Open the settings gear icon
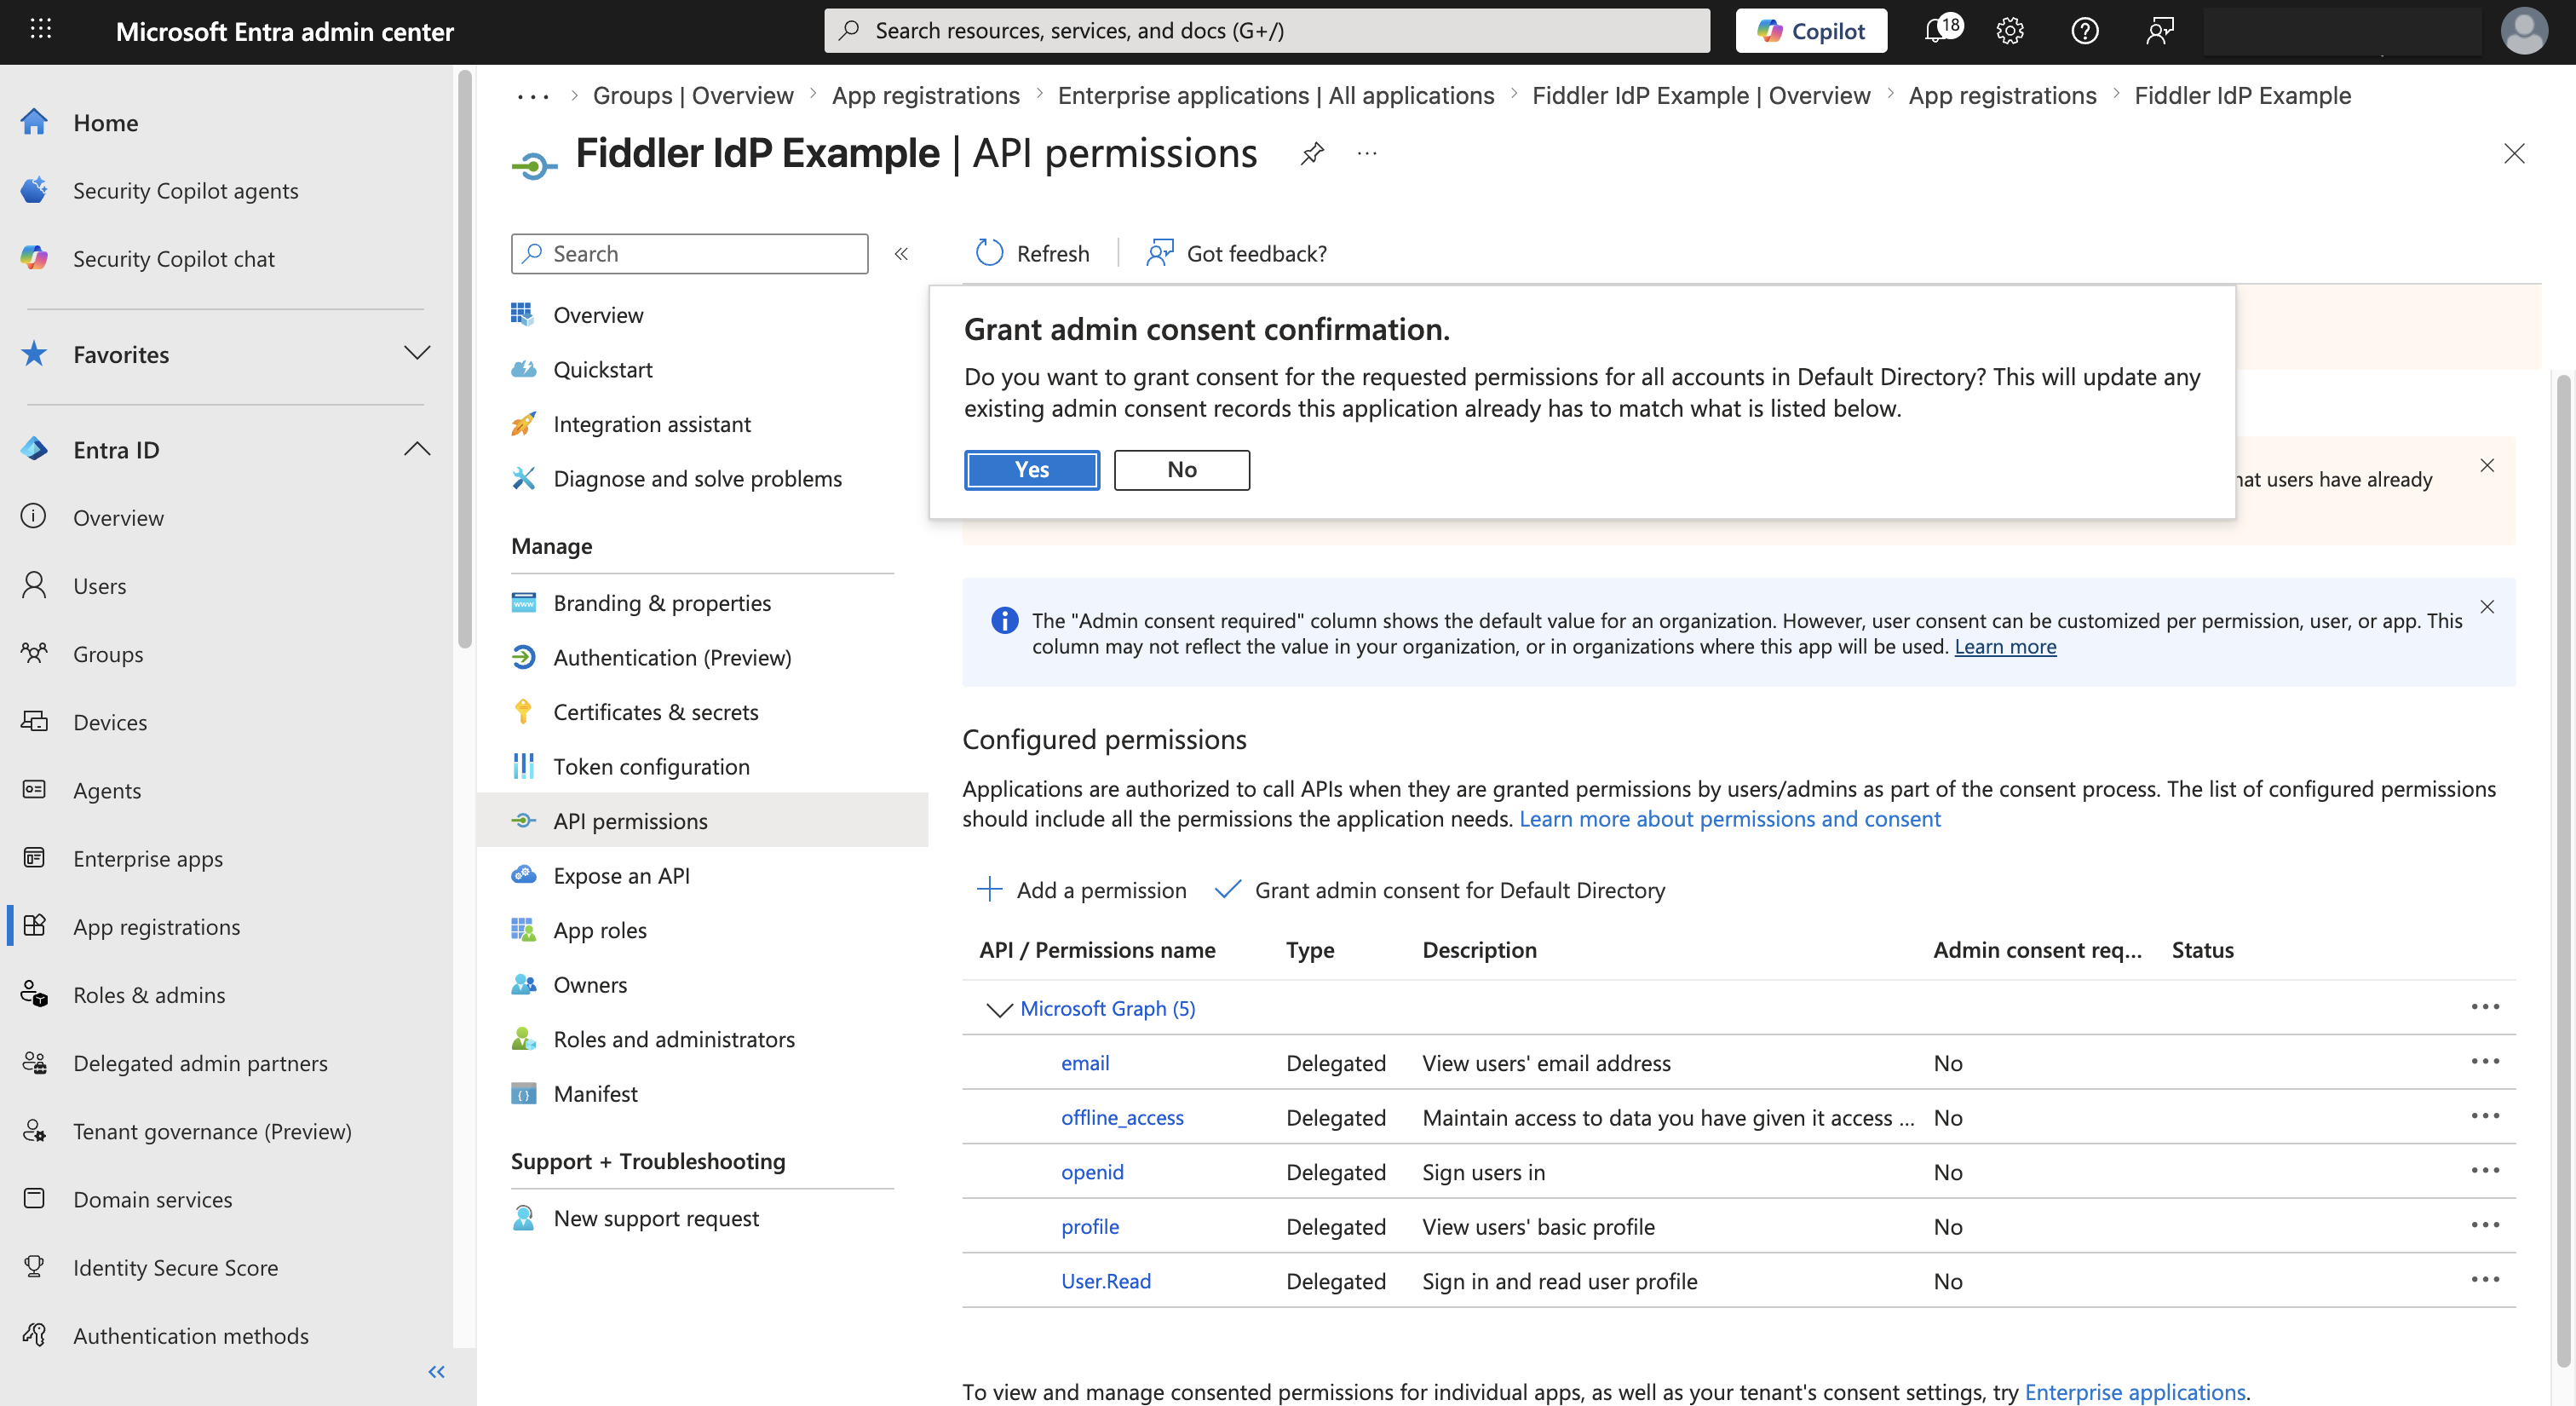Viewport: 2576px width, 1406px height. click(x=2010, y=30)
